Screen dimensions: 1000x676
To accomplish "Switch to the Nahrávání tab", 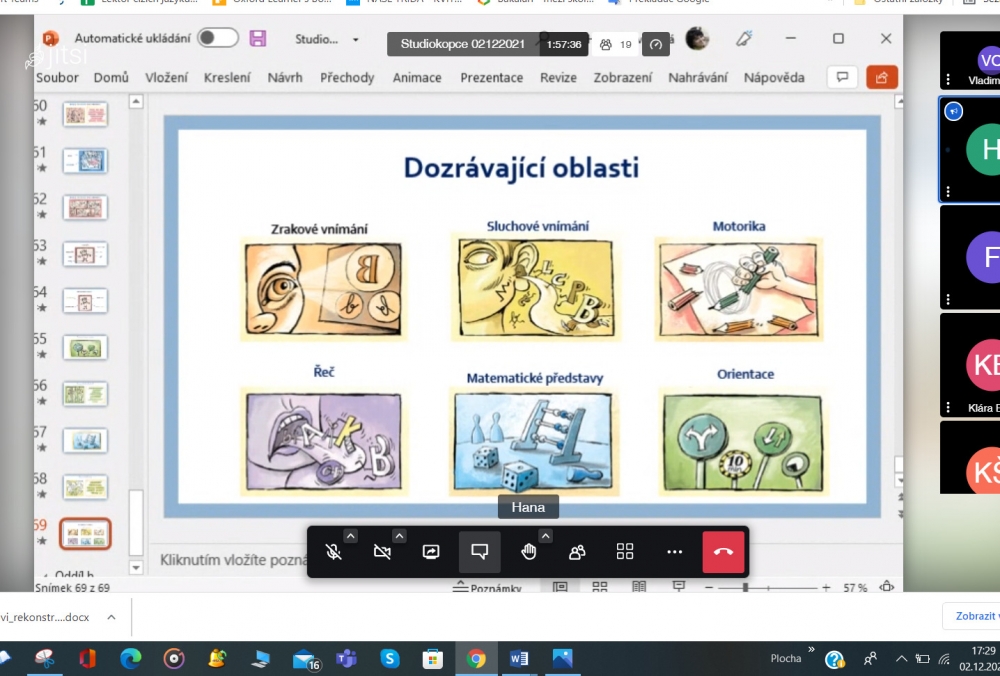I will (x=698, y=78).
